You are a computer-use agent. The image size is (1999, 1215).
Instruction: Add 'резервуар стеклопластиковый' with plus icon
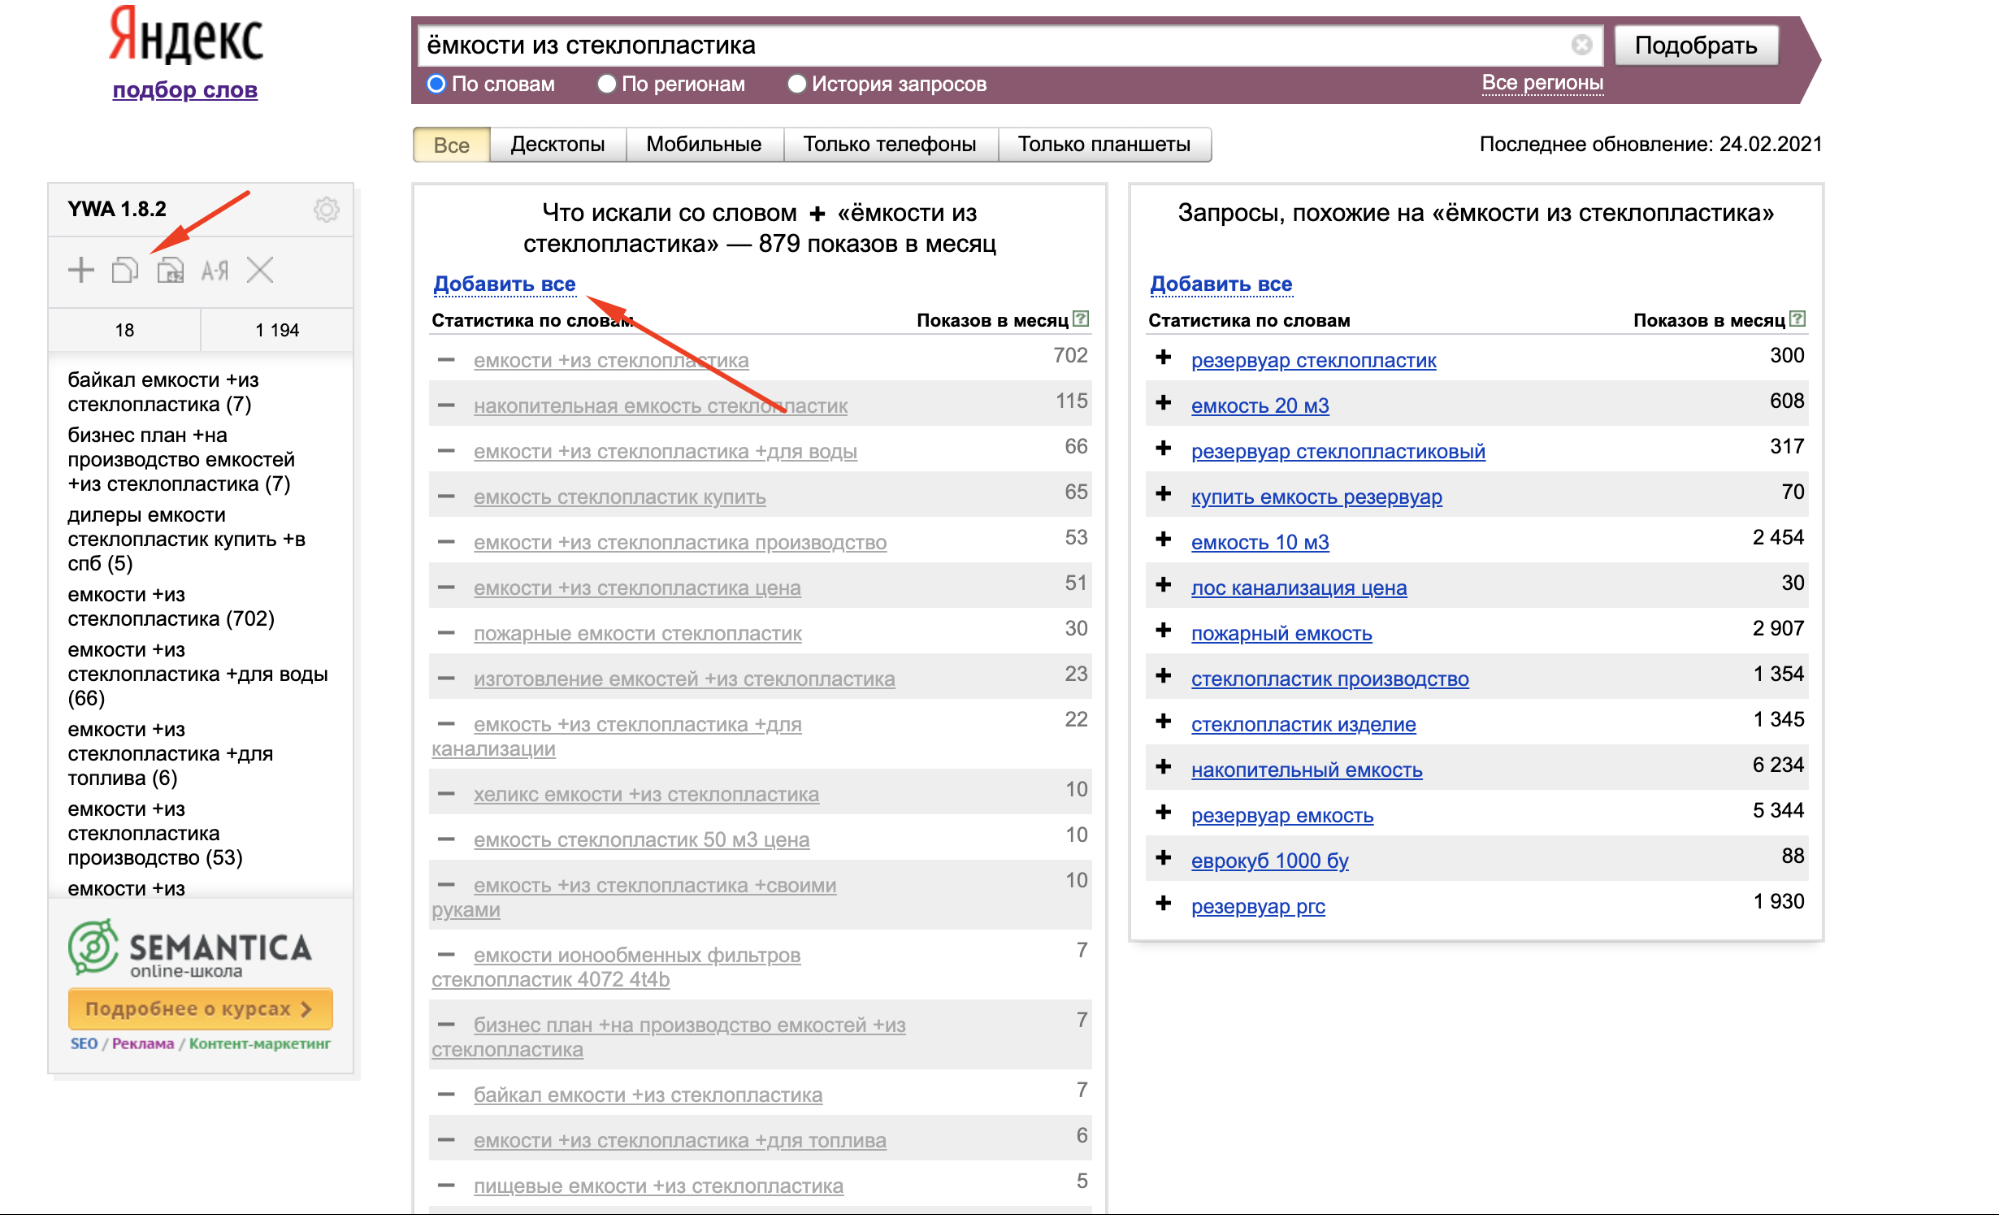tap(1163, 449)
